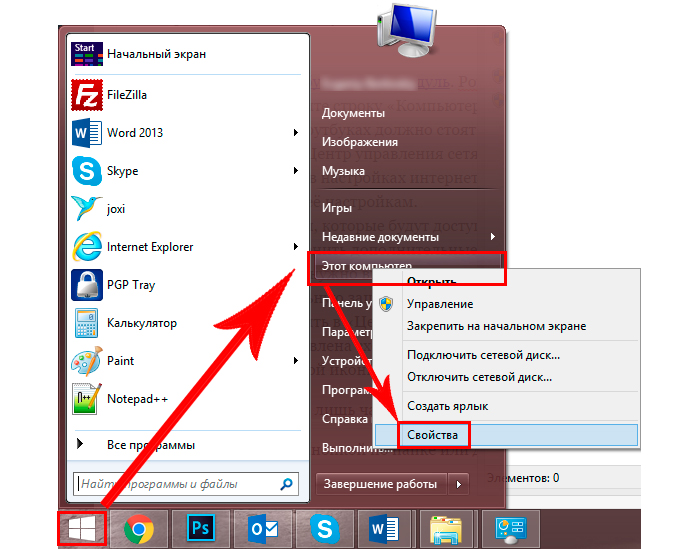Open Notepad++ icon in Start menu
Image resolution: width=700 pixels, height=549 pixels.
pos(87,399)
